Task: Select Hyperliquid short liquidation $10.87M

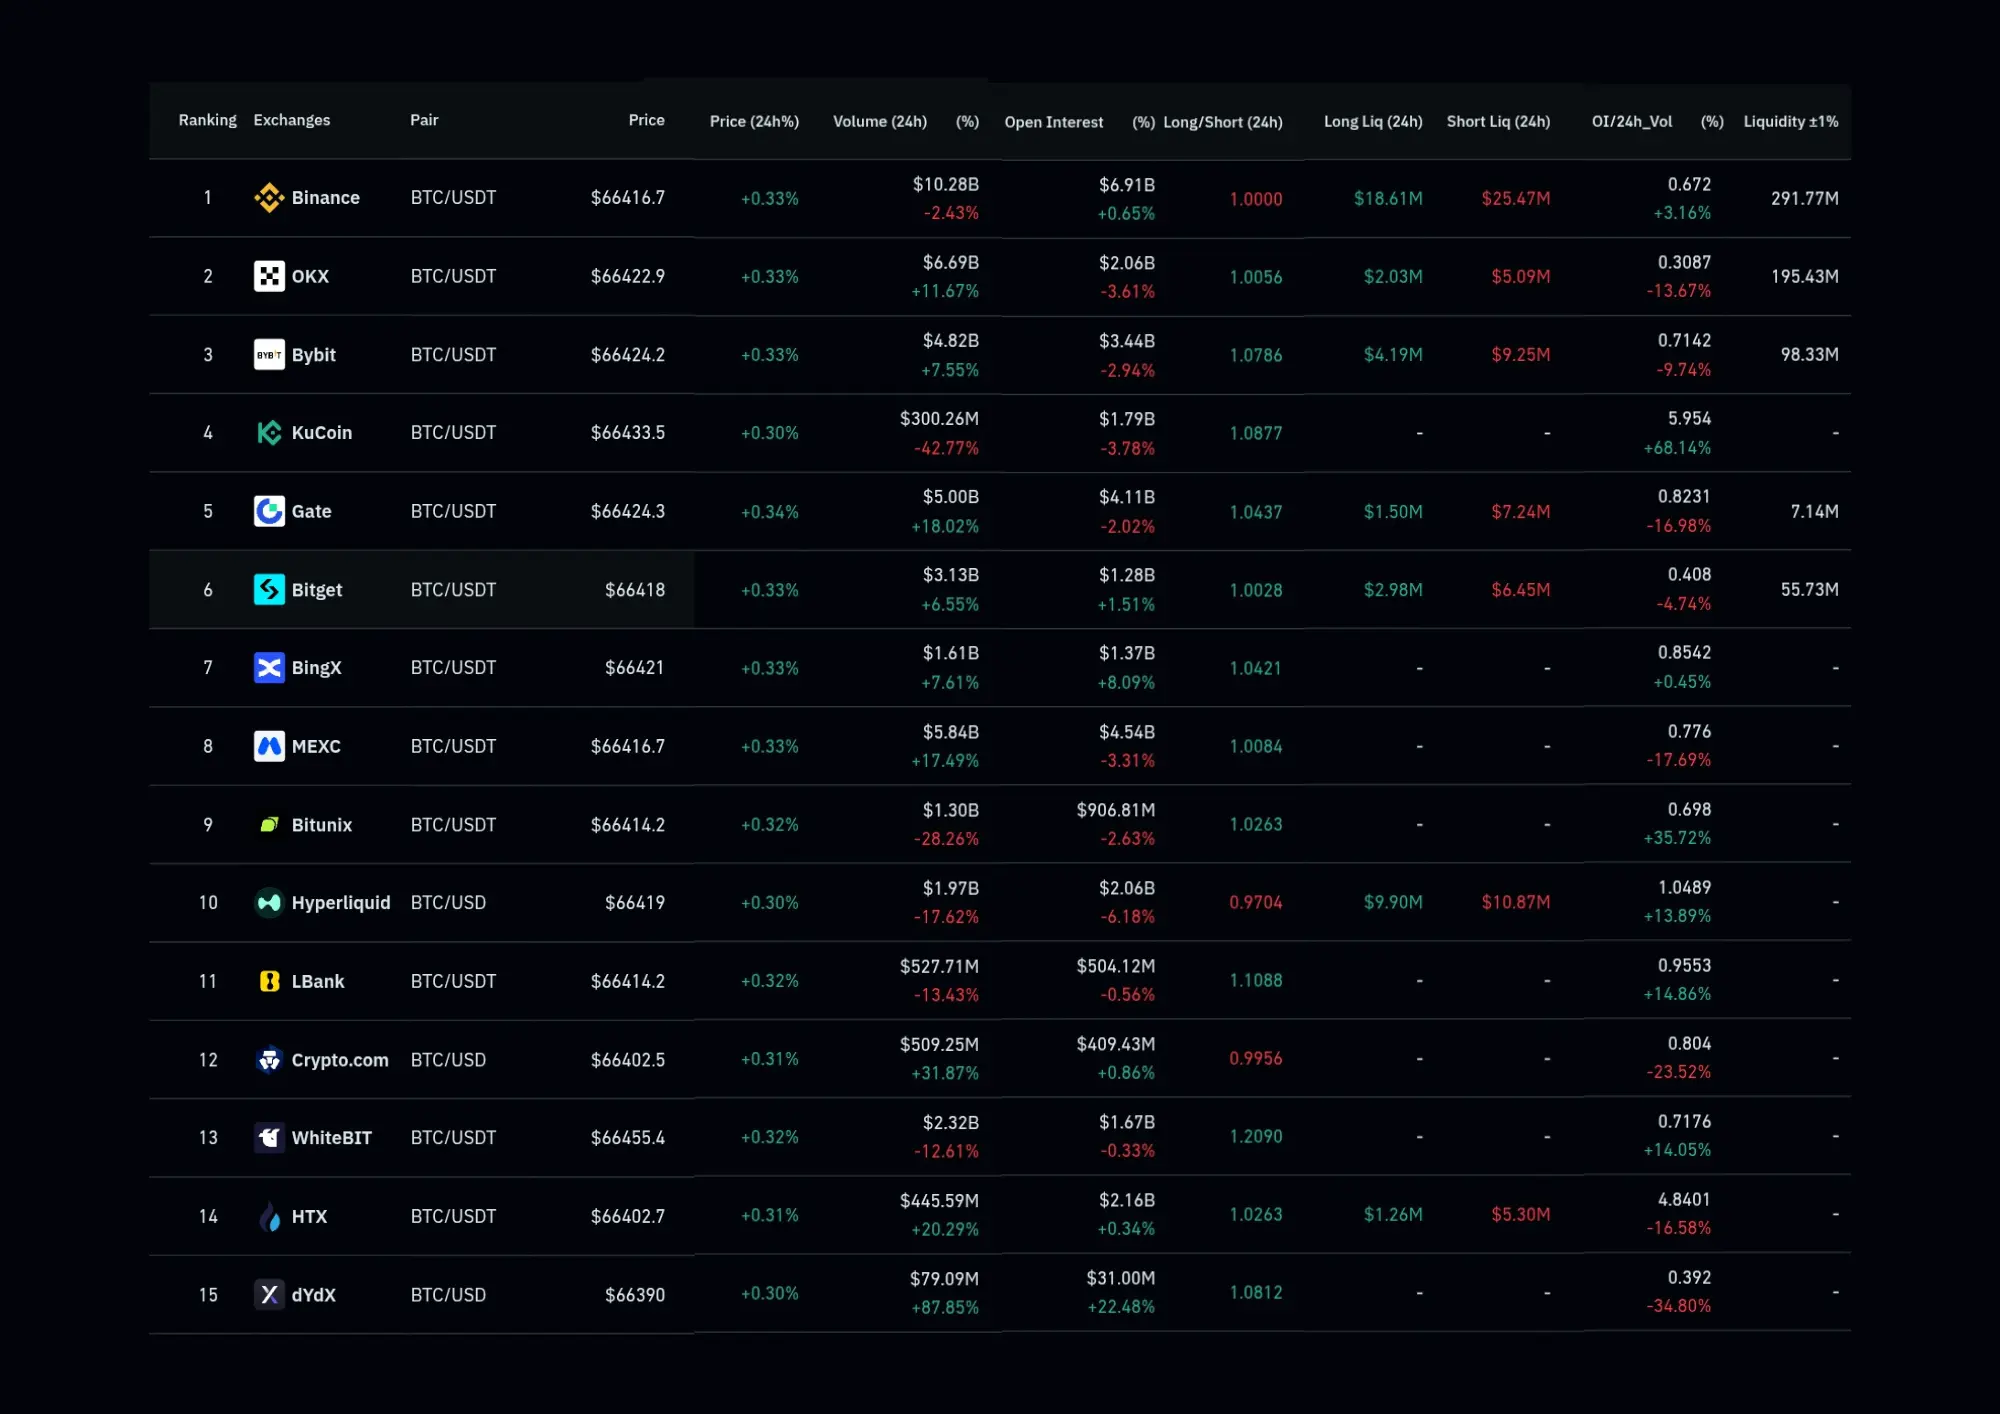Action: tap(1516, 902)
